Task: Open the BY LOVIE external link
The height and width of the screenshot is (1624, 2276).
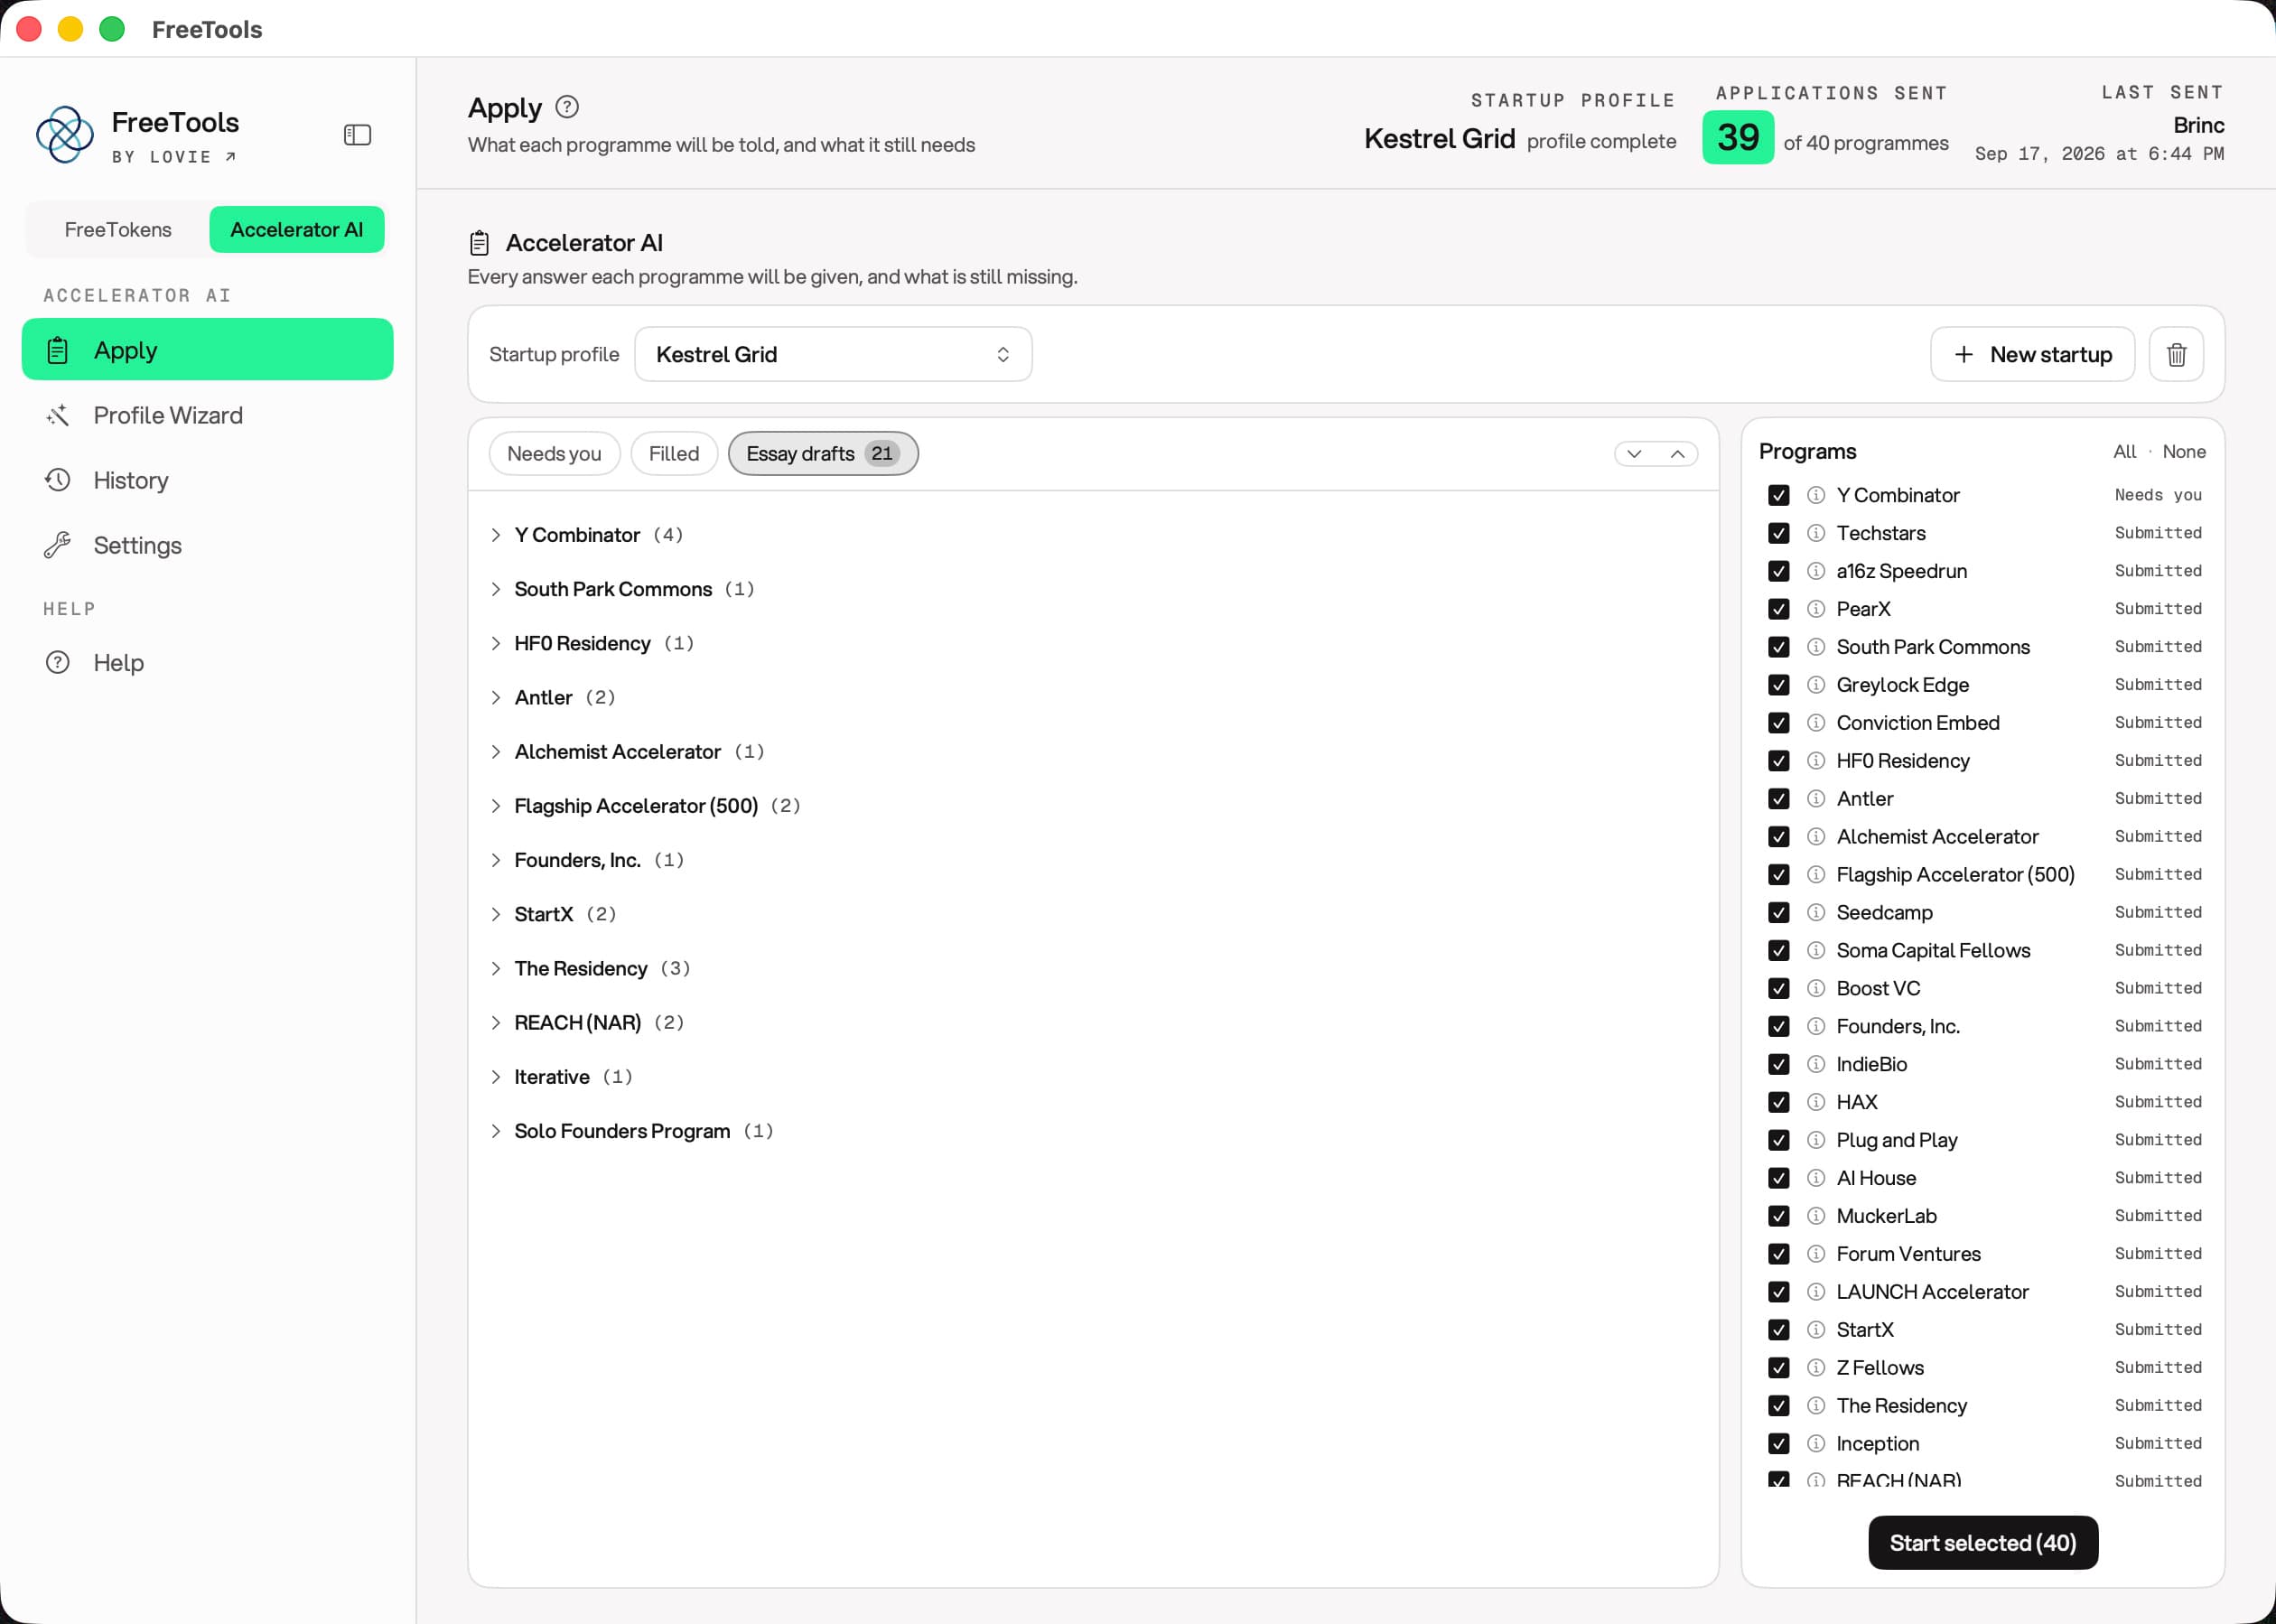Action: pyautogui.click(x=174, y=157)
